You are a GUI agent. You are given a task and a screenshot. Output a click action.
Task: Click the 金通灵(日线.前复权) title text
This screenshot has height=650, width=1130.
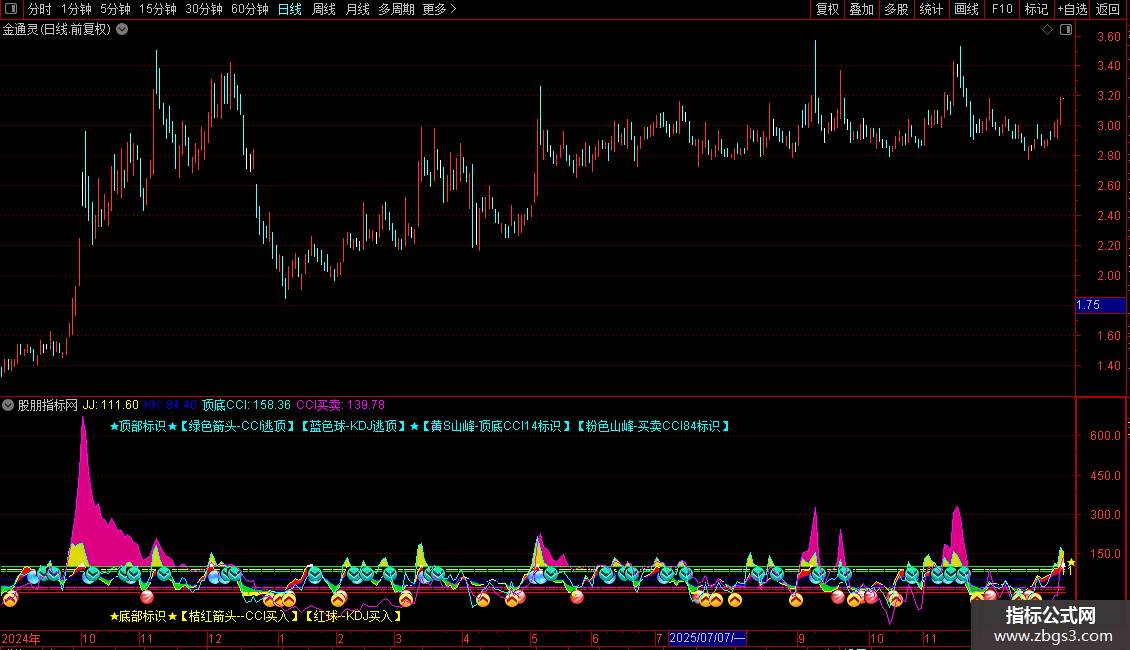(x=57, y=30)
